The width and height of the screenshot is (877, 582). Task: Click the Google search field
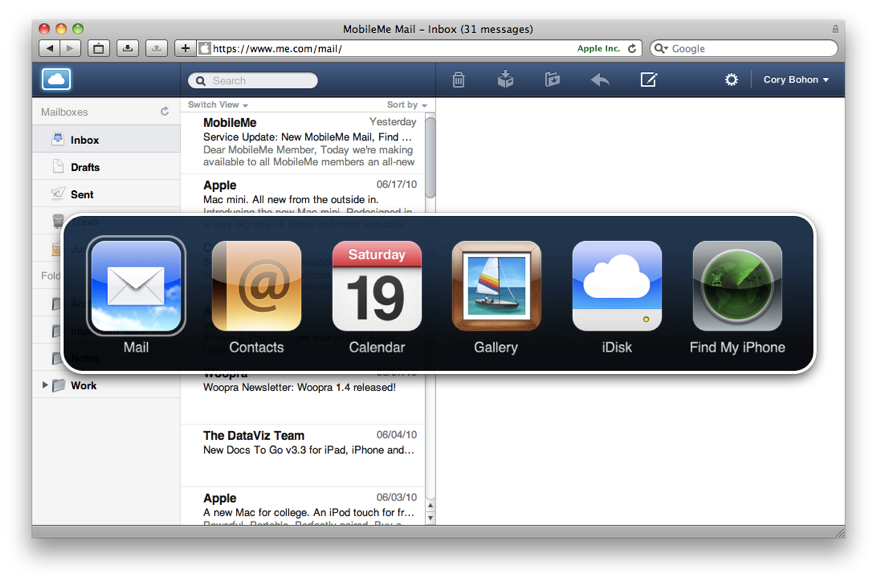pos(744,49)
